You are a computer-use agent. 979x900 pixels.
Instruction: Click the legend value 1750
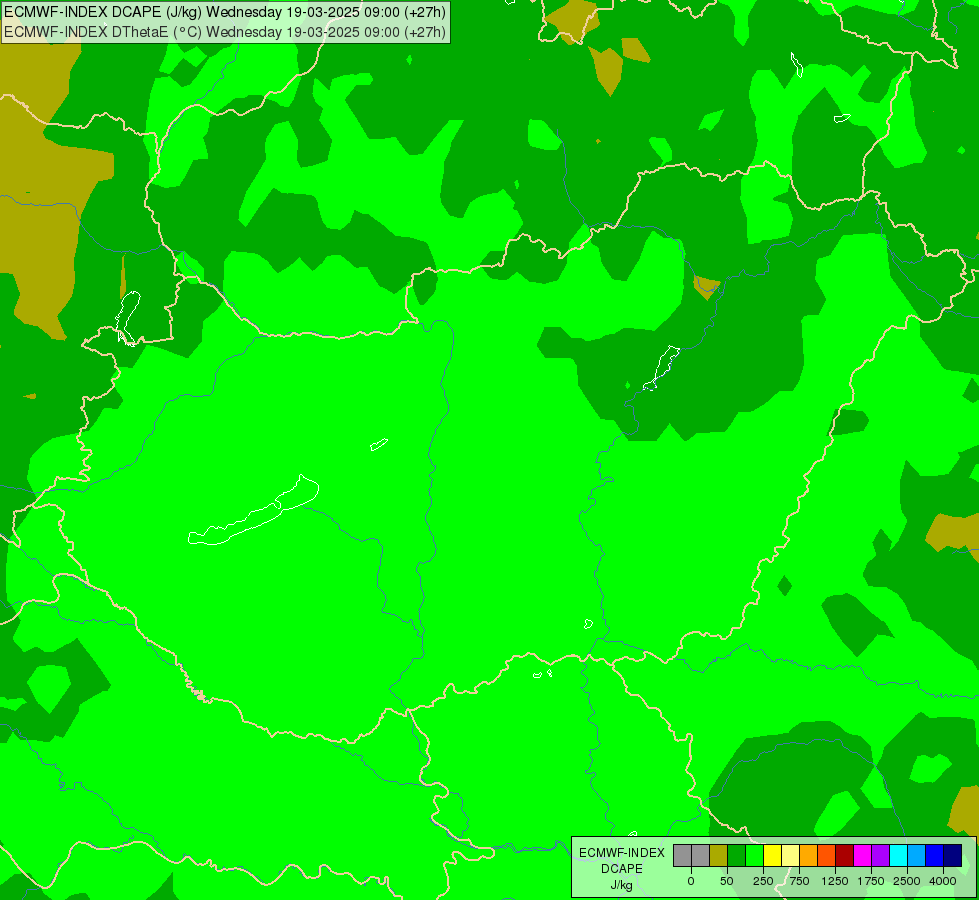click(871, 881)
